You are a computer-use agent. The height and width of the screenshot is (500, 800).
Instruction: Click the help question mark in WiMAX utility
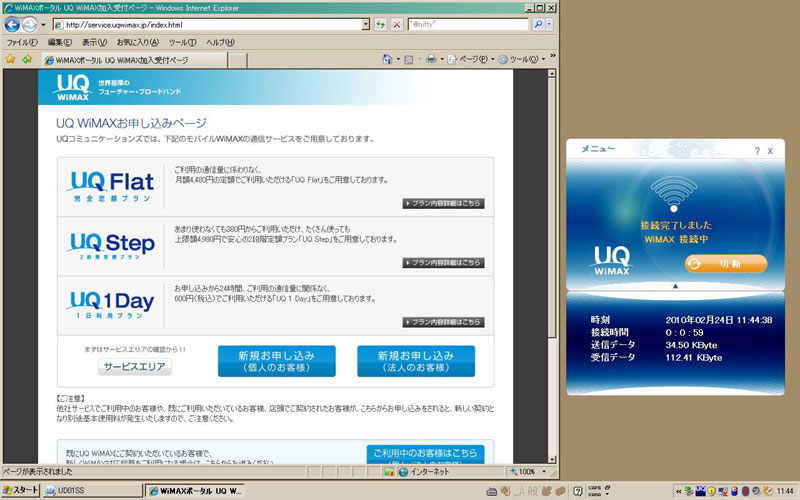point(757,151)
